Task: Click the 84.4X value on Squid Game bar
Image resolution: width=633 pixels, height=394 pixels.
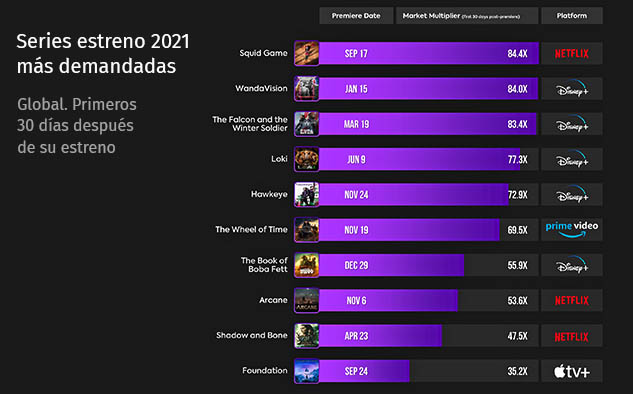Action: click(518, 53)
